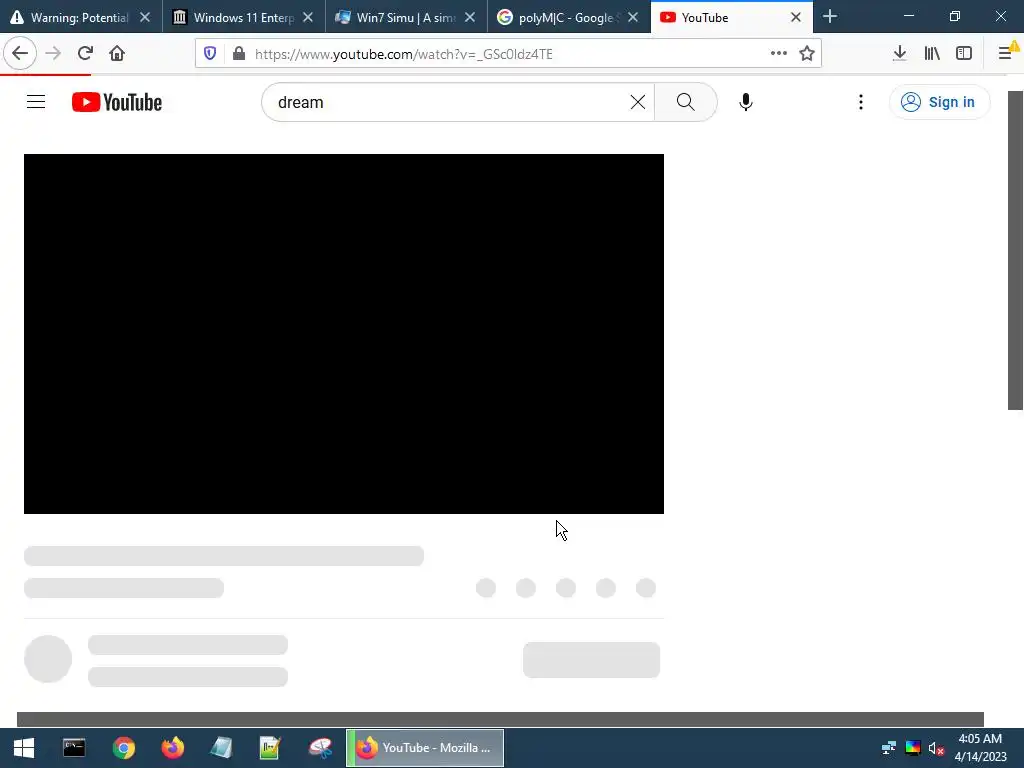
Task: Start search with your voice microphone
Action: pyautogui.click(x=746, y=102)
